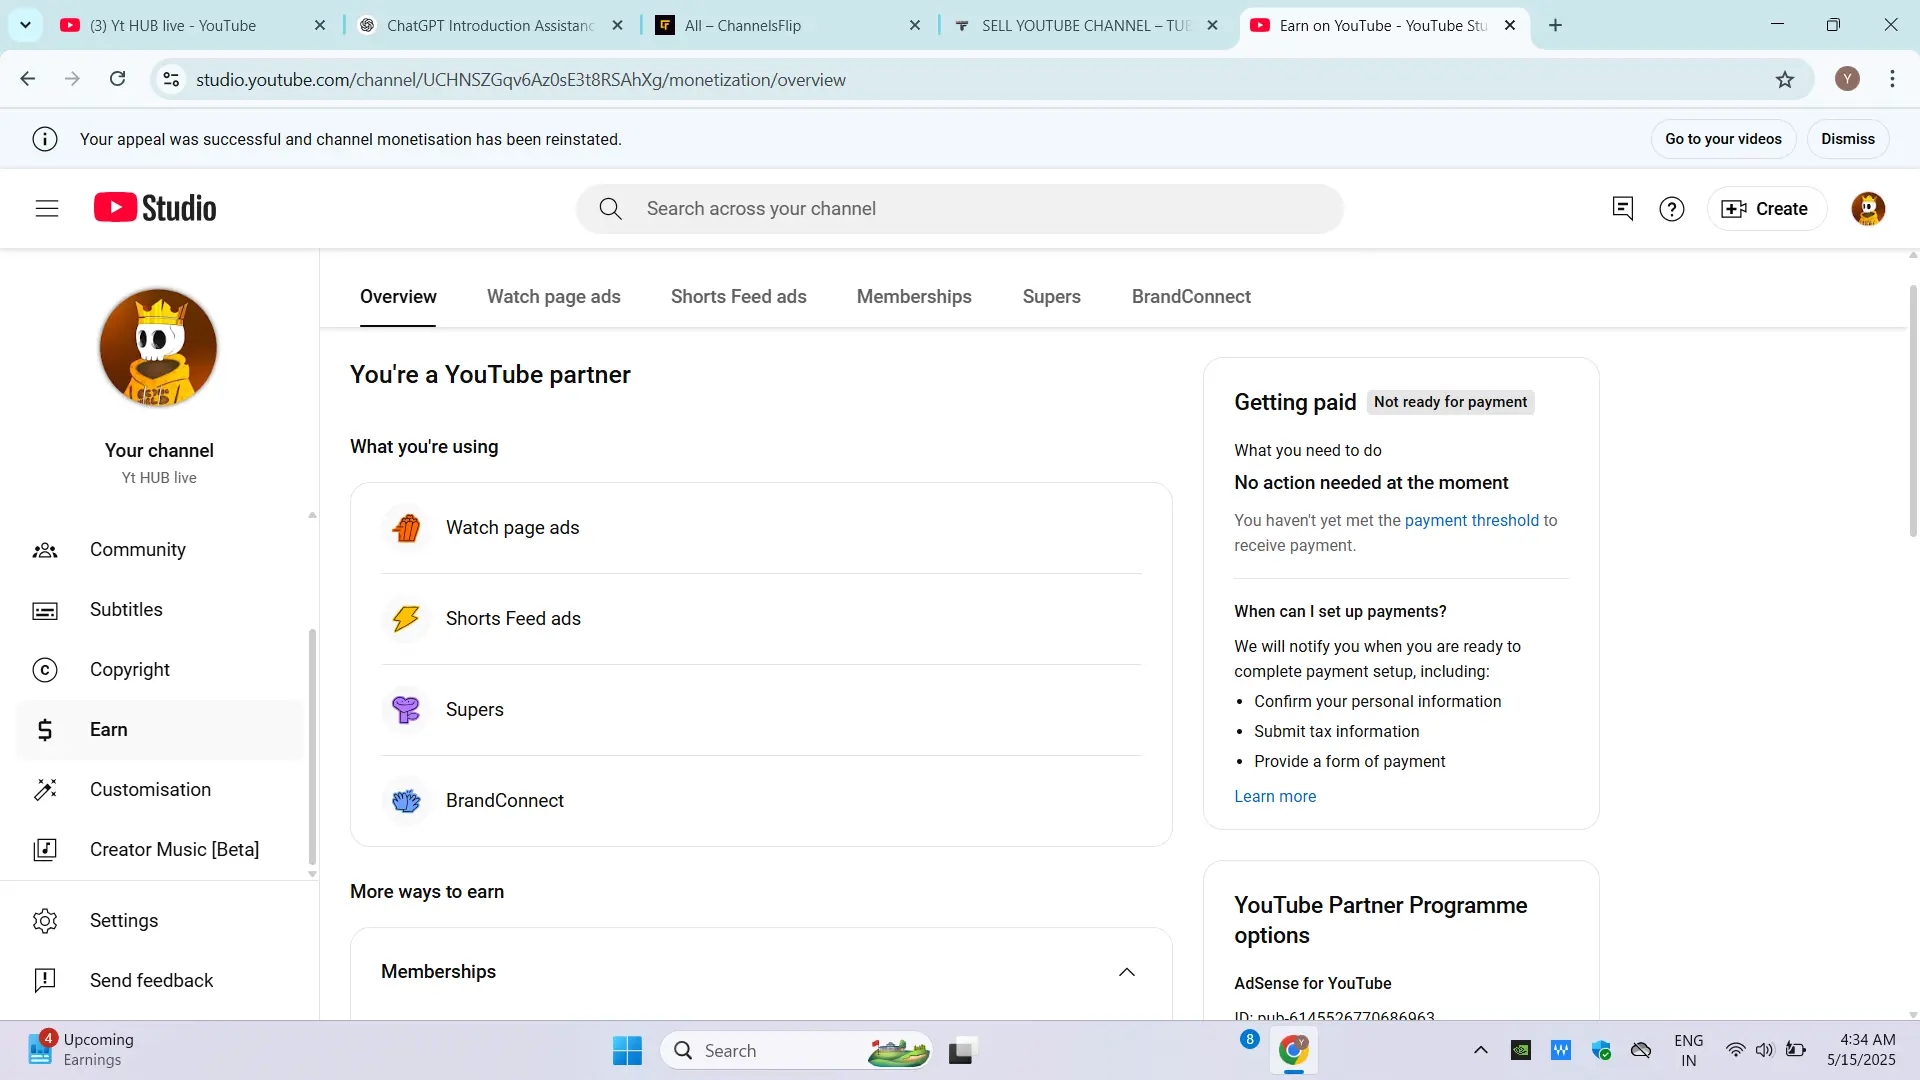The width and height of the screenshot is (1920, 1080).
Task: Open Subtitles in the sidebar
Action: click(x=160, y=610)
